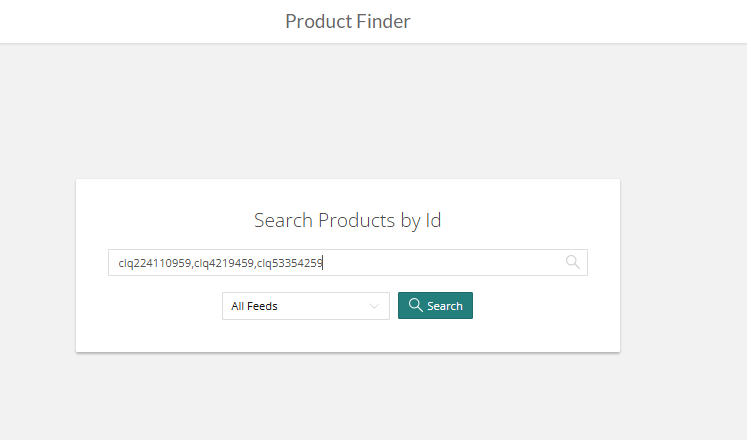
Task: Open the All Feeds feed selector
Action: click(x=306, y=306)
